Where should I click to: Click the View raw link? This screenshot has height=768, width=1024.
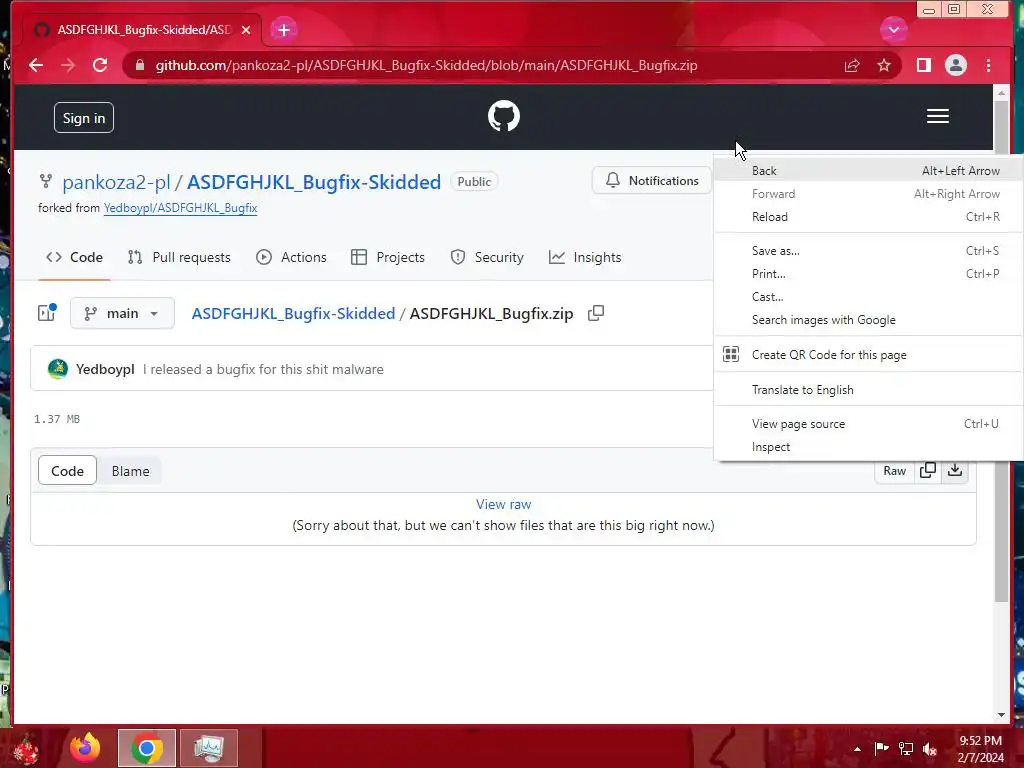coord(503,504)
